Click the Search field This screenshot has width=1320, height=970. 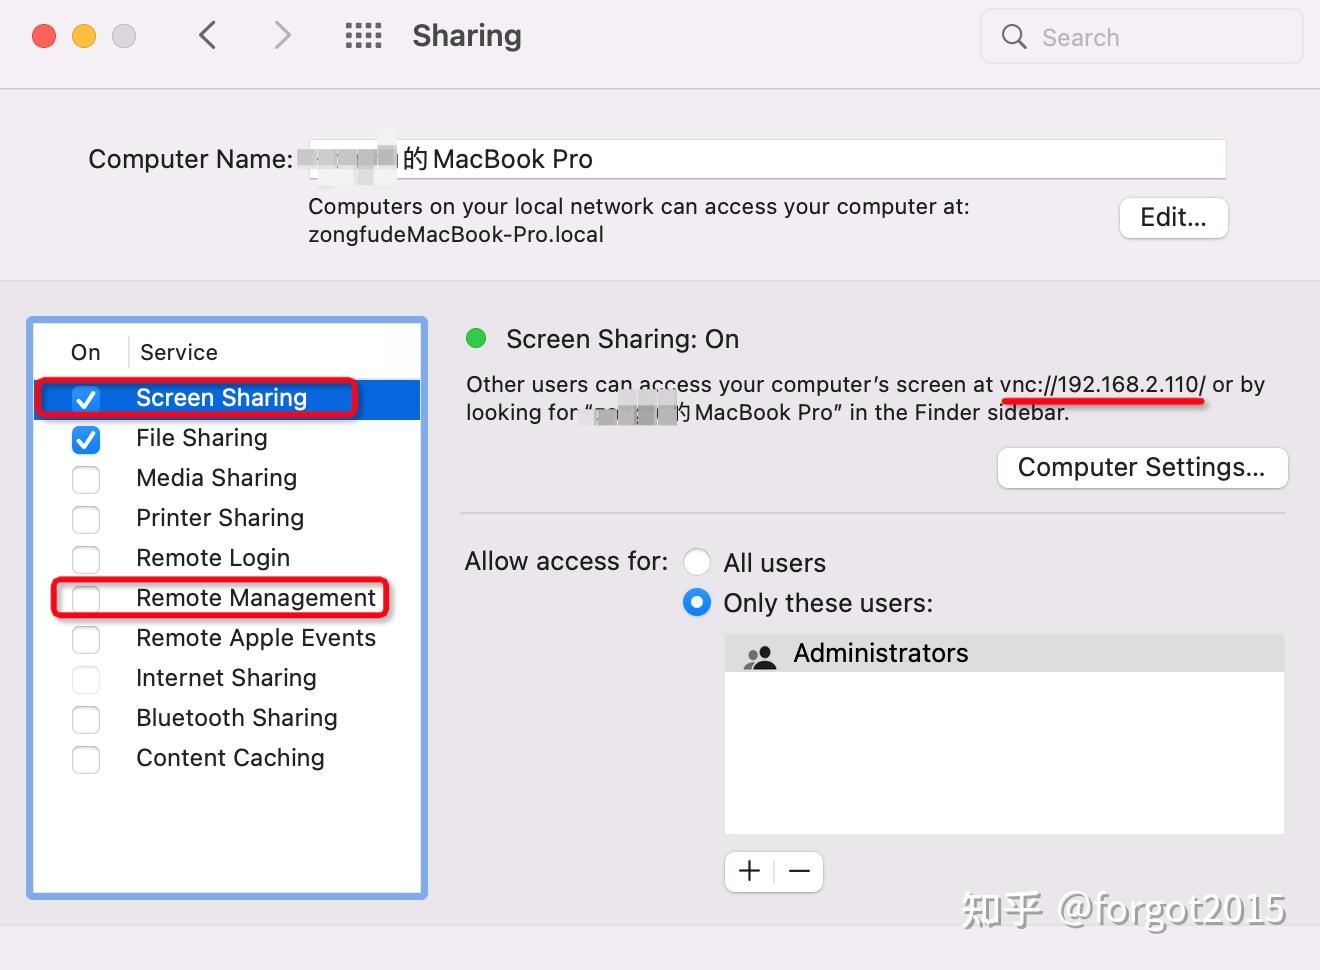[1142, 37]
